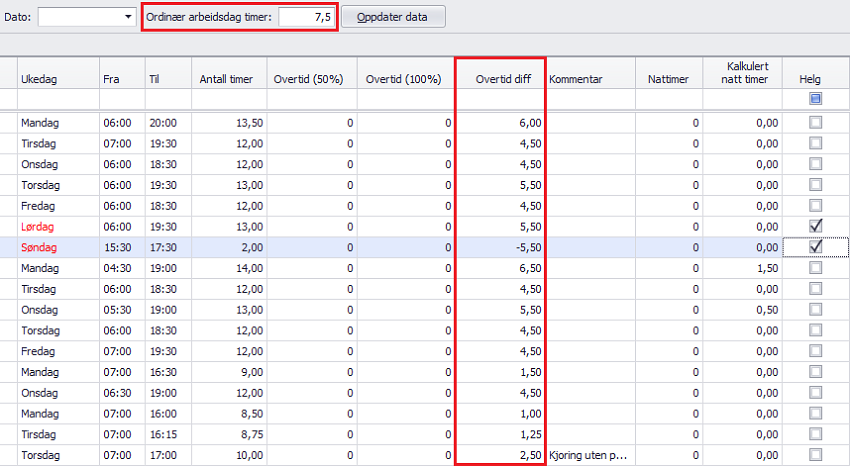Select the Søndag row weekday cell
This screenshot has height=466, width=850.
[58, 247]
